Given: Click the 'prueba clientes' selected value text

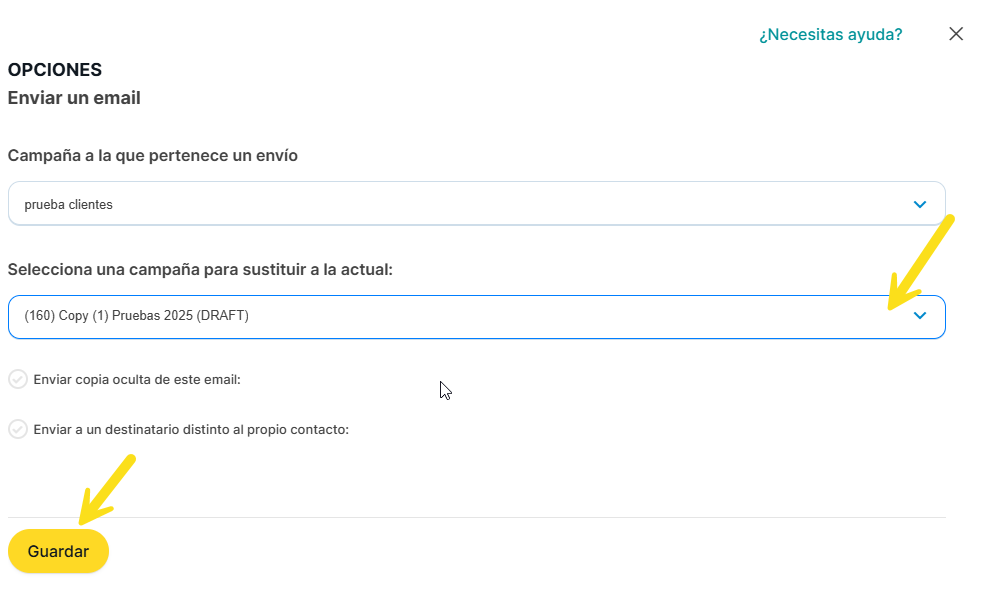Looking at the screenshot, I should (x=68, y=205).
